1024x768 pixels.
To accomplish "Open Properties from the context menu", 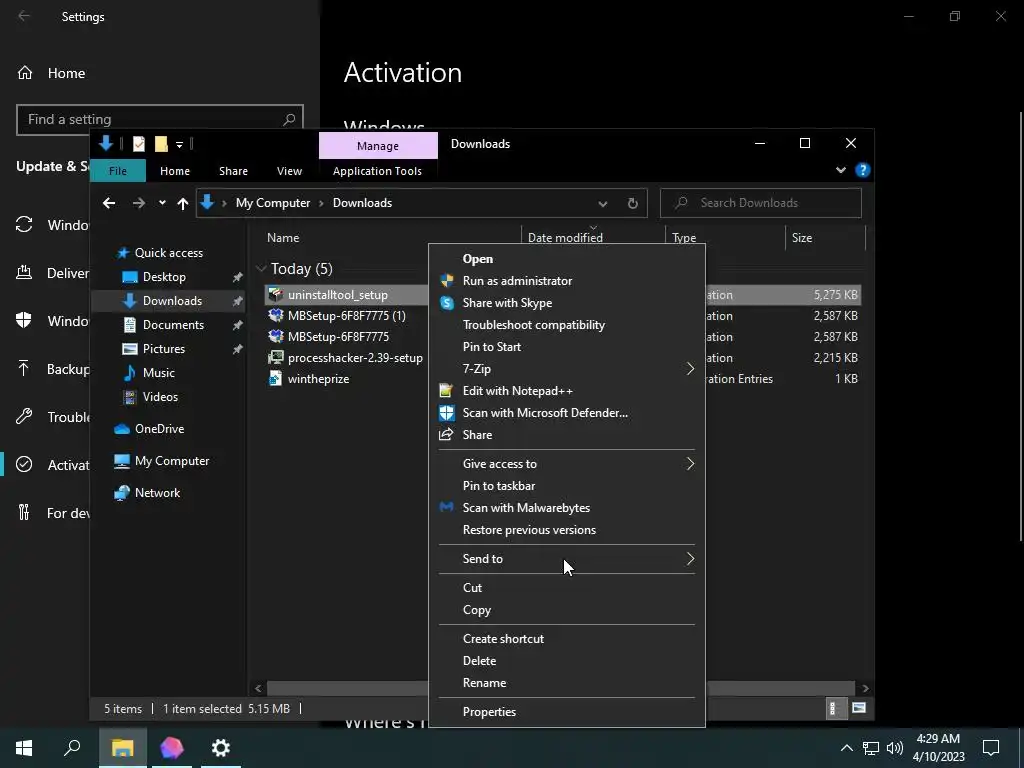I will (x=568, y=712).
